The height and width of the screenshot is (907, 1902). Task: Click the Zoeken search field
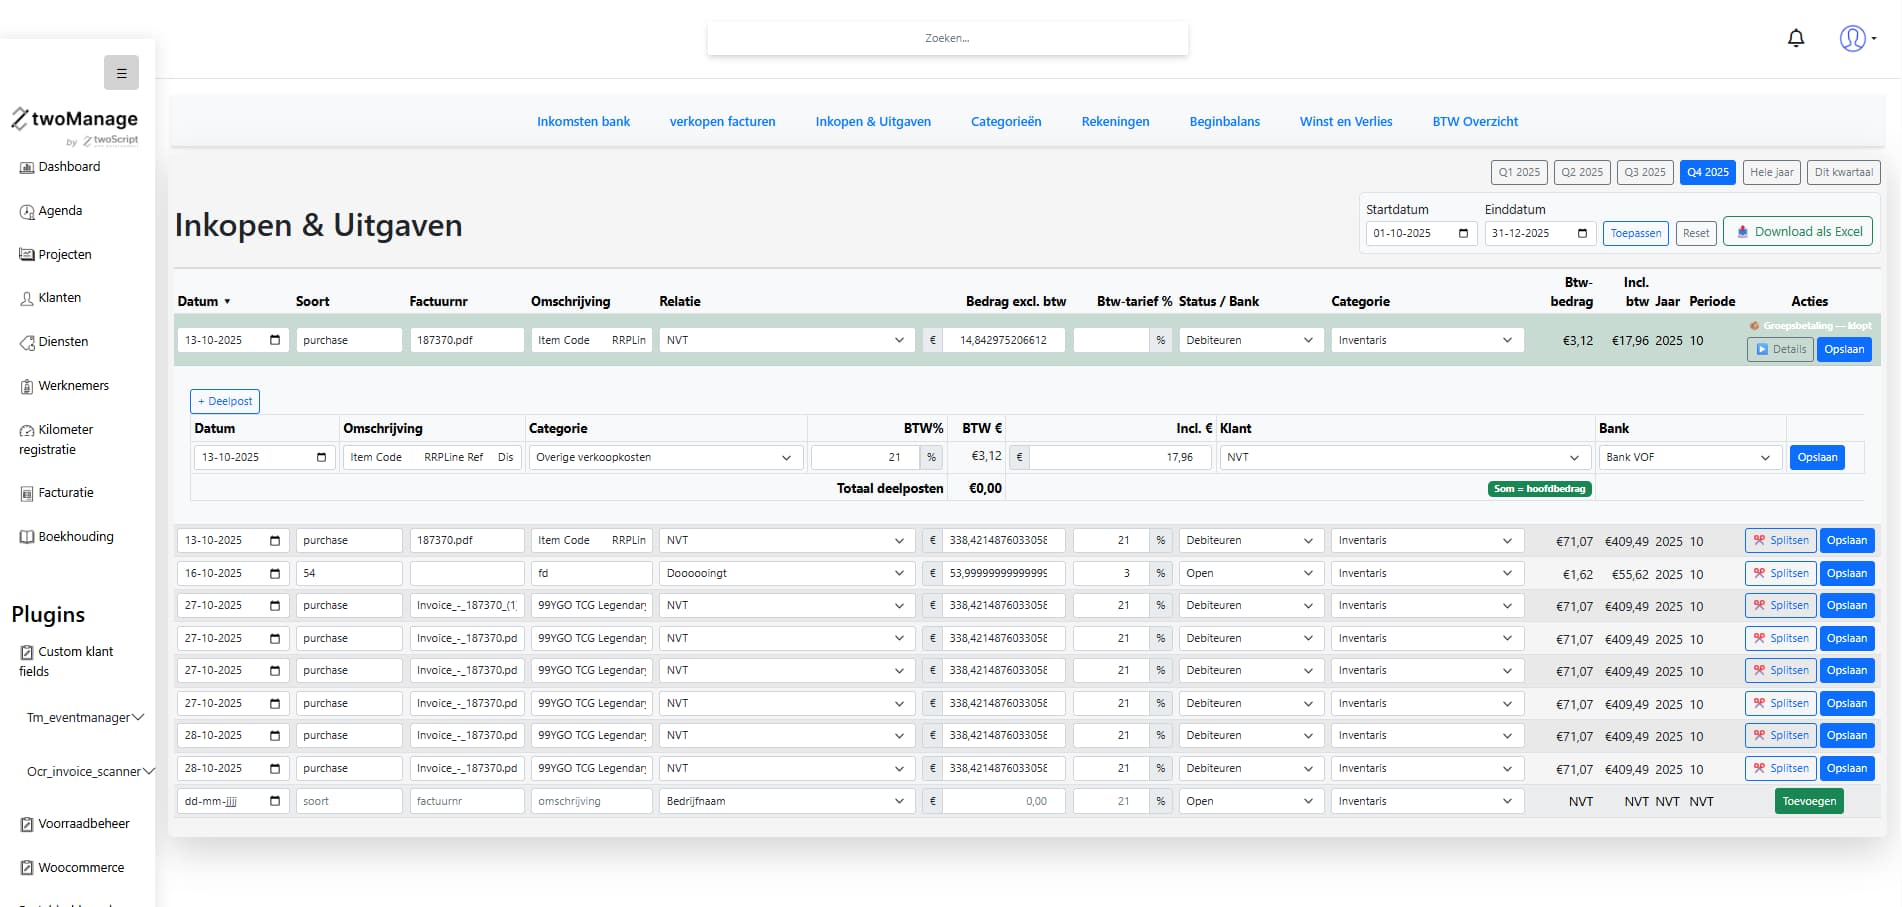[947, 38]
